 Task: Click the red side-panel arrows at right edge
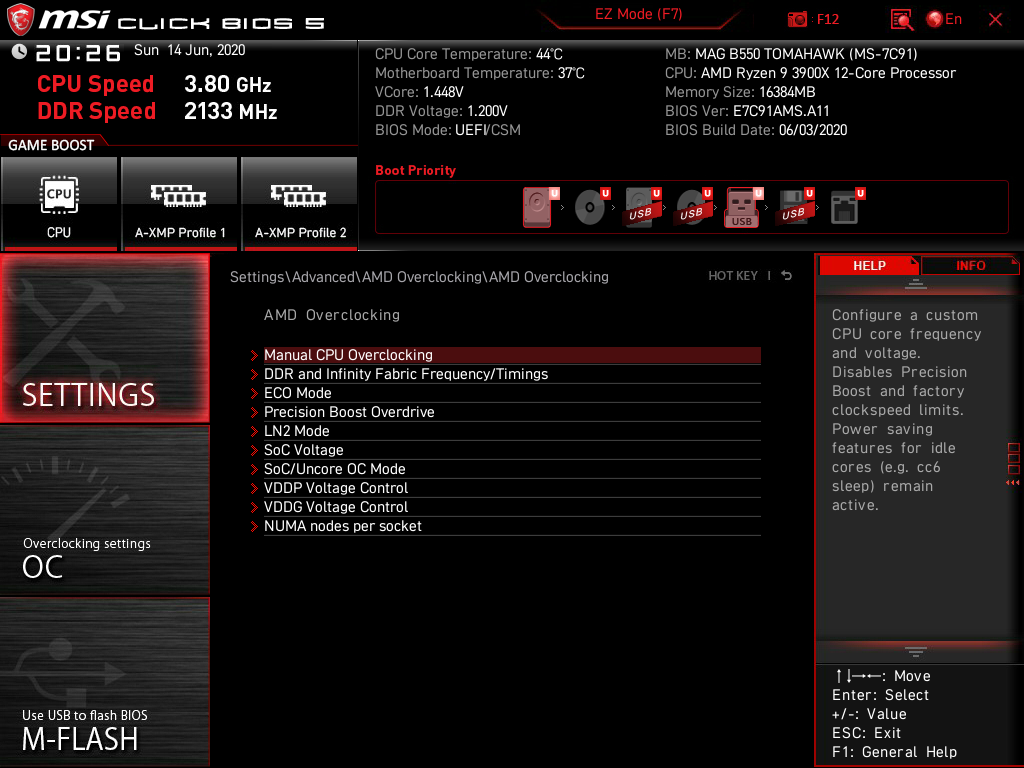[1013, 483]
